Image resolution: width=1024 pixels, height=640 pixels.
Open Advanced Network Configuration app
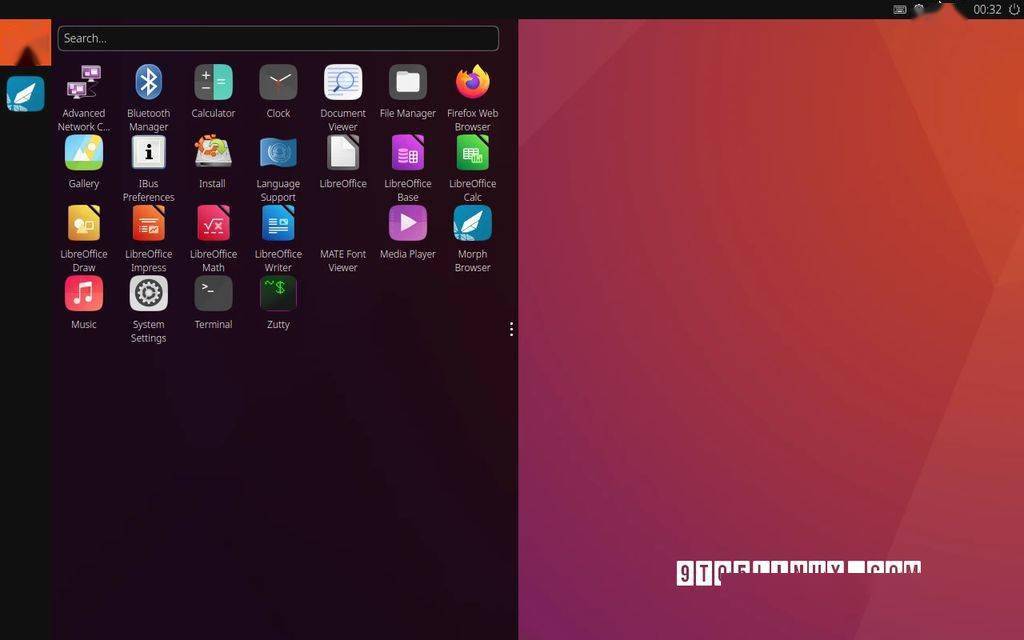tap(84, 83)
